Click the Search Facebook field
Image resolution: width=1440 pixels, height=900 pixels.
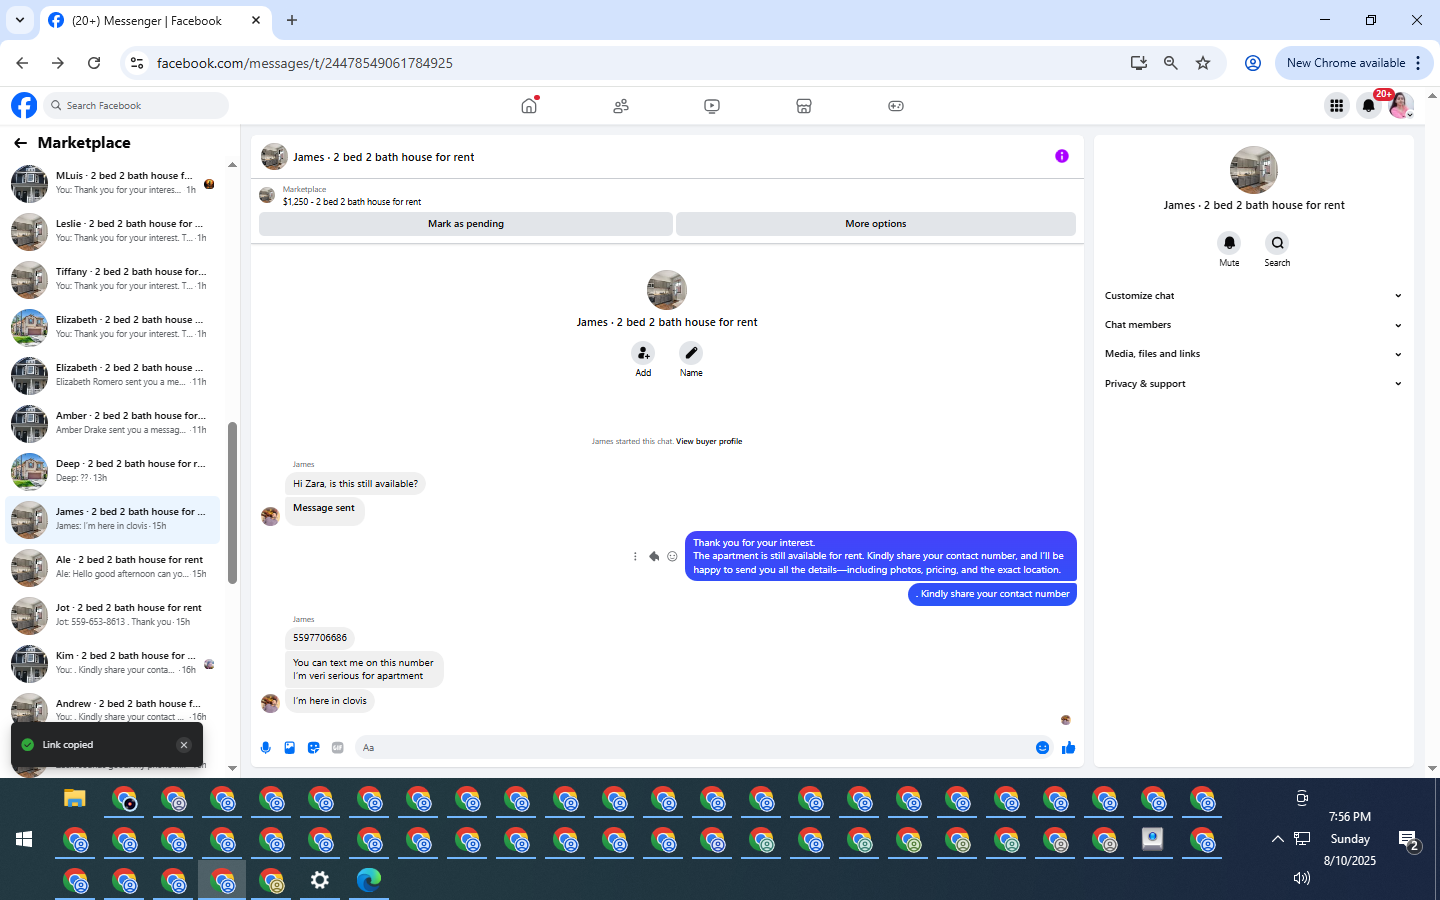(x=137, y=105)
